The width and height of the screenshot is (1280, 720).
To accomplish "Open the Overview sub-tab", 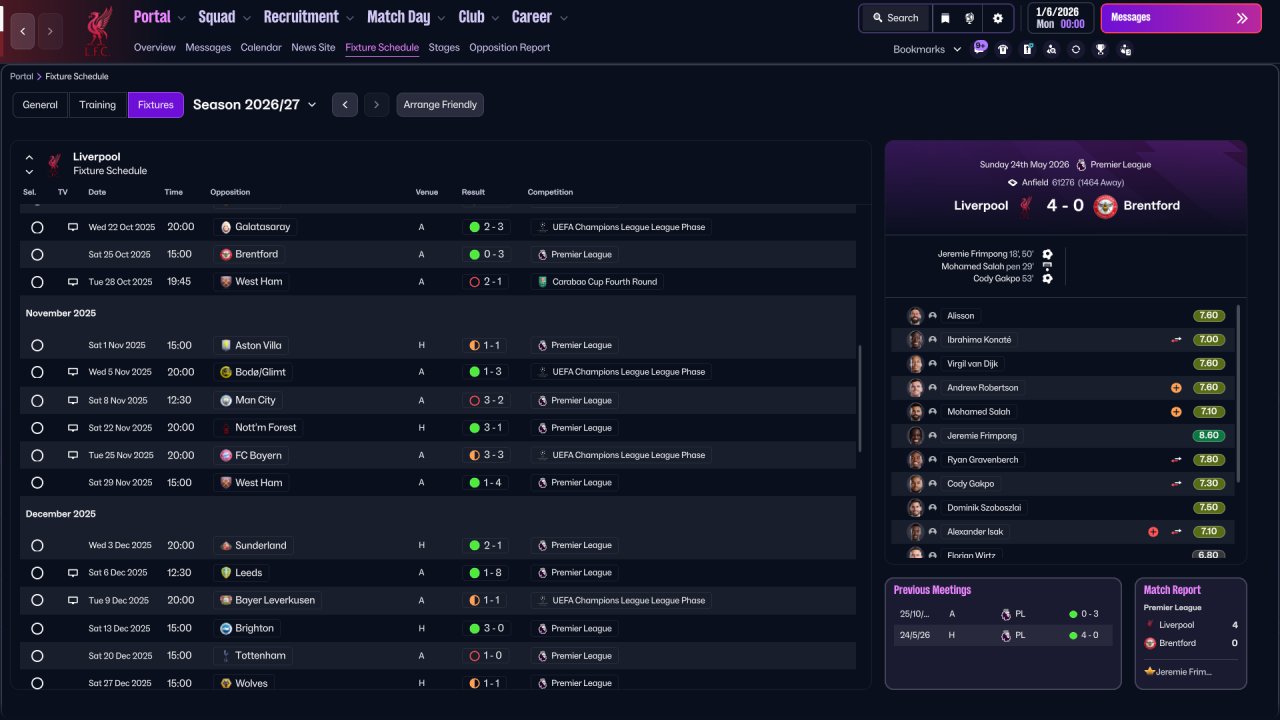I will click(x=154, y=48).
